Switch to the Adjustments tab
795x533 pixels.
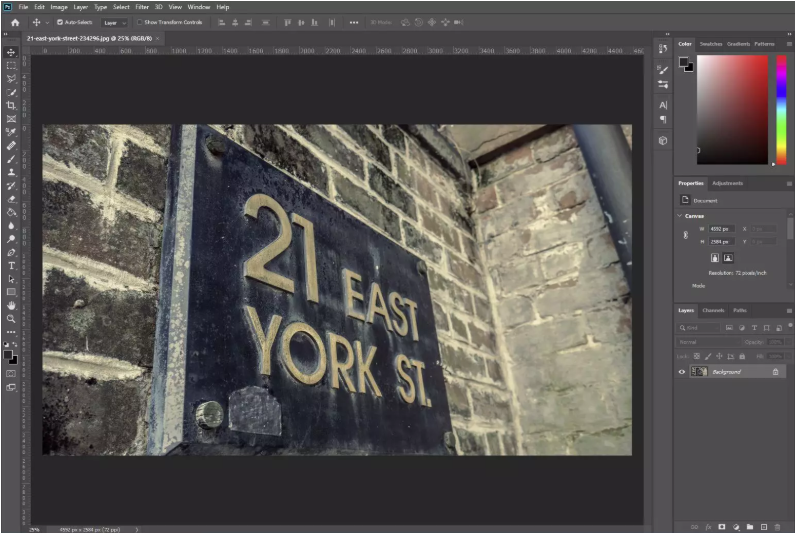[727, 183]
